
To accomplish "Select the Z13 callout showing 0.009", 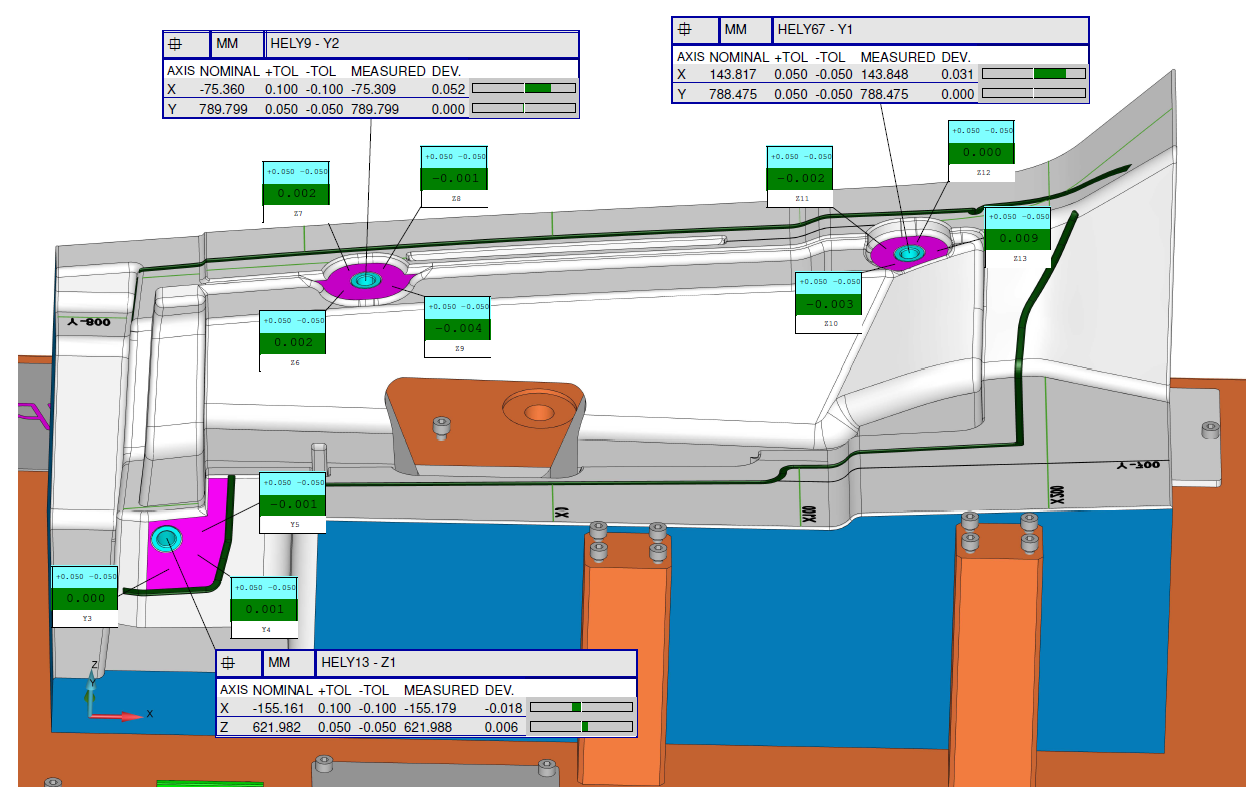I will coord(1018,238).
